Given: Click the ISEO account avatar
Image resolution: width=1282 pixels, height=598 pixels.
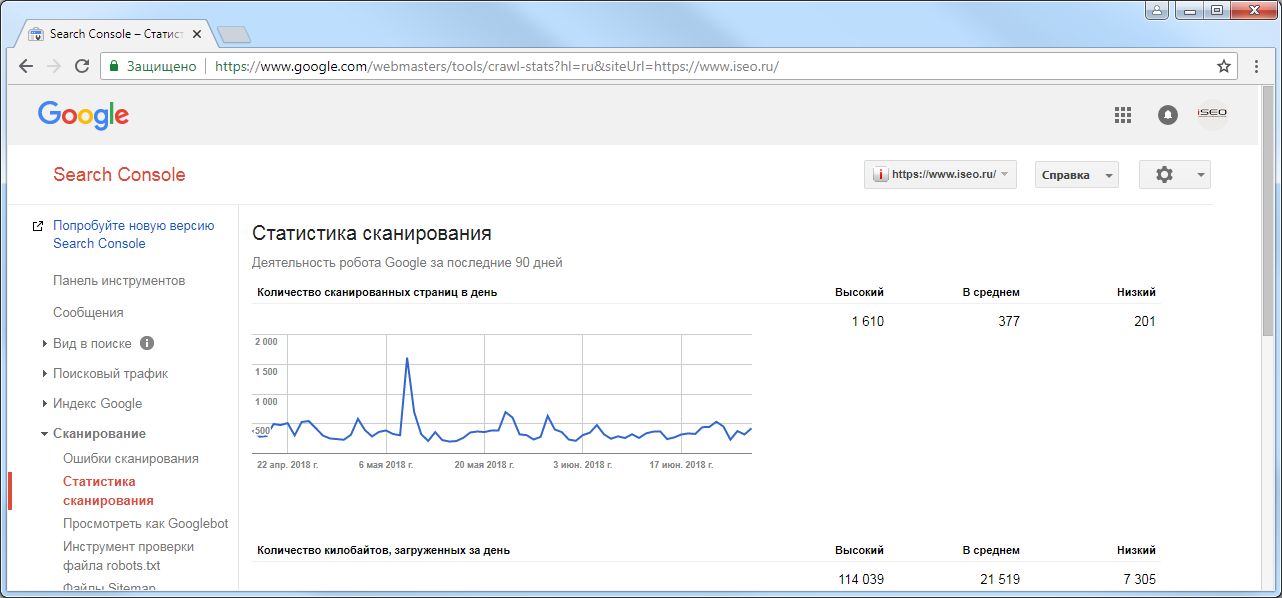Looking at the screenshot, I should tap(1212, 114).
